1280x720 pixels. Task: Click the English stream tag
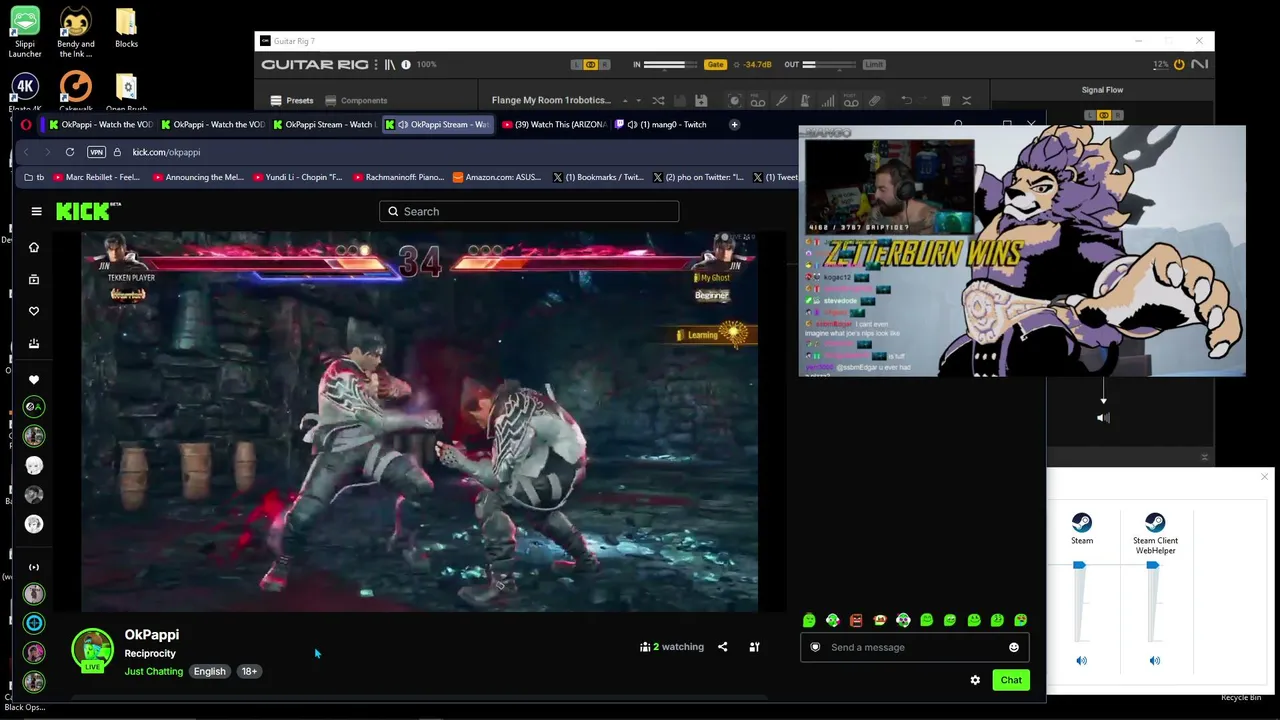pos(210,672)
